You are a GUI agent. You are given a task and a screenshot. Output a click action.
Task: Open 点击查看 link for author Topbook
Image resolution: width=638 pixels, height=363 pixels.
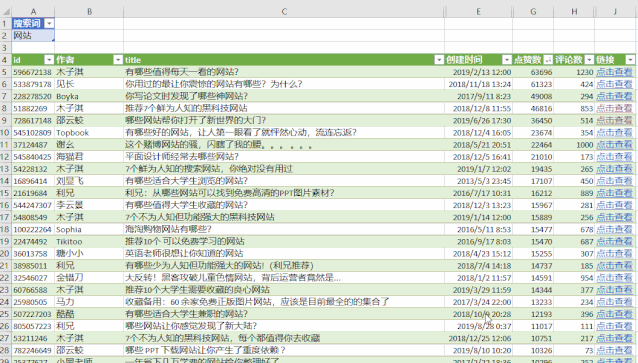614,133
